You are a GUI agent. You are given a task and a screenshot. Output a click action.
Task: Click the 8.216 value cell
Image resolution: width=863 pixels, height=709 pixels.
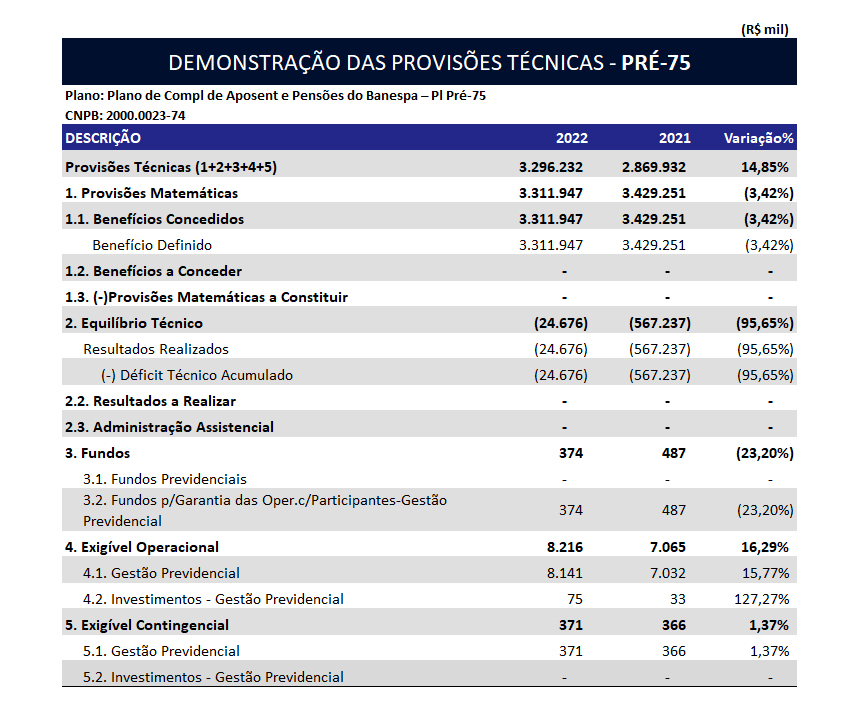[x=565, y=547]
